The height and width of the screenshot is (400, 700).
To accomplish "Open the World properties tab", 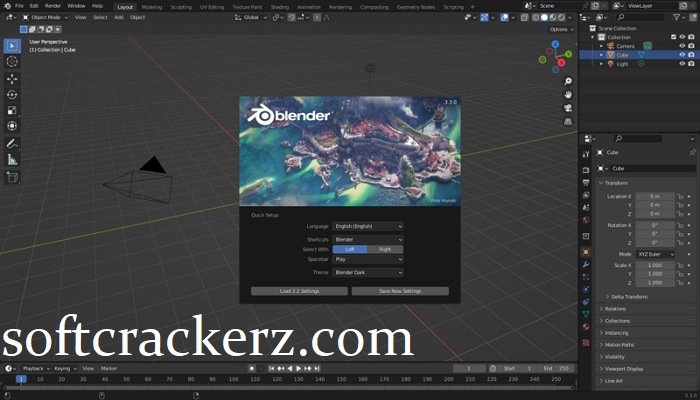I will coord(586,220).
